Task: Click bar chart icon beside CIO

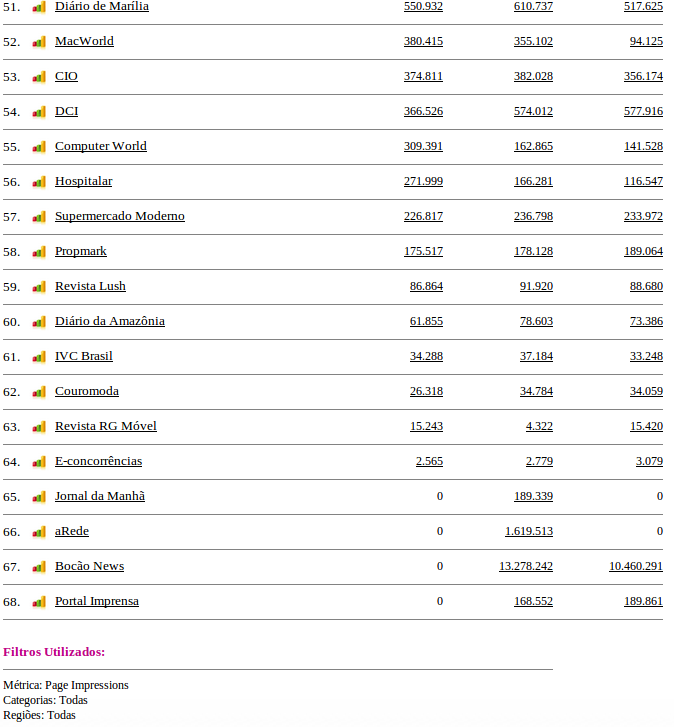Action: [39, 77]
